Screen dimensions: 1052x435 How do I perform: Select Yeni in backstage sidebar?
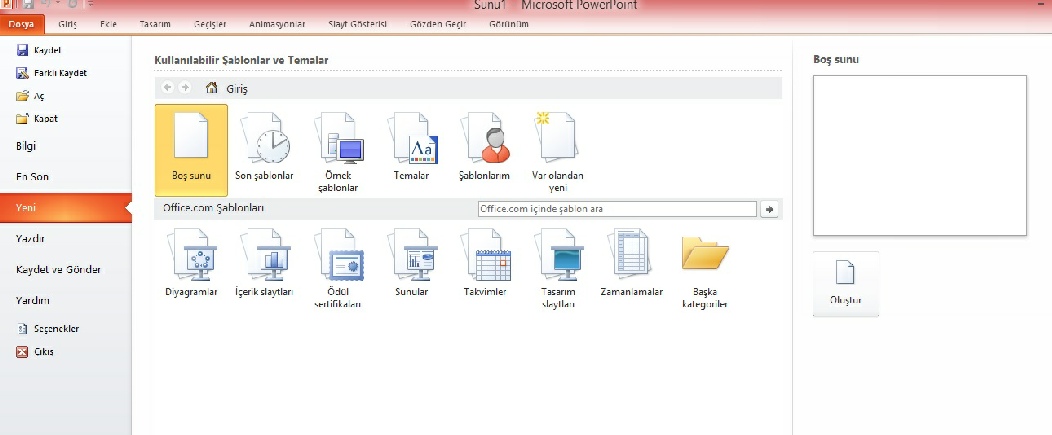point(66,208)
